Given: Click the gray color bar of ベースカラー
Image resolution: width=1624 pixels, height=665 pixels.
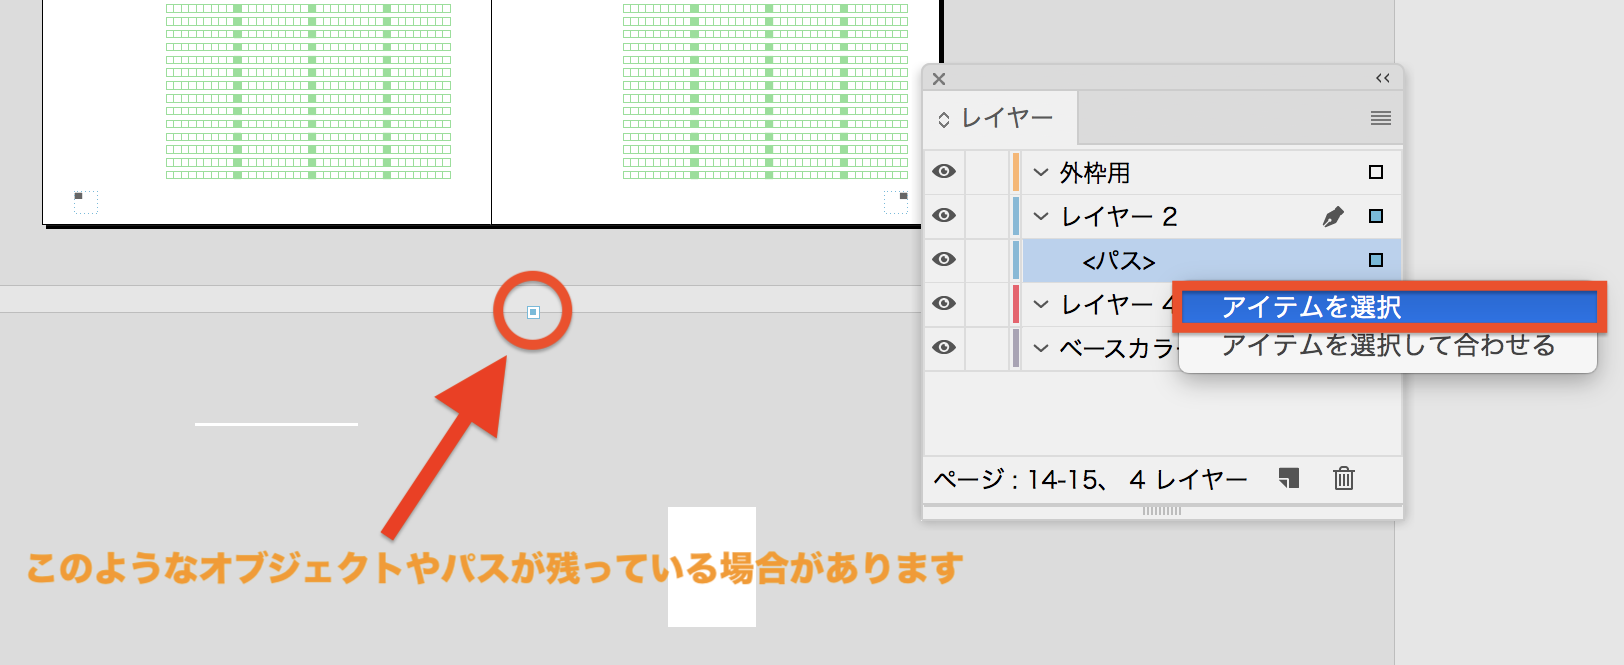Looking at the screenshot, I should click(x=1016, y=348).
